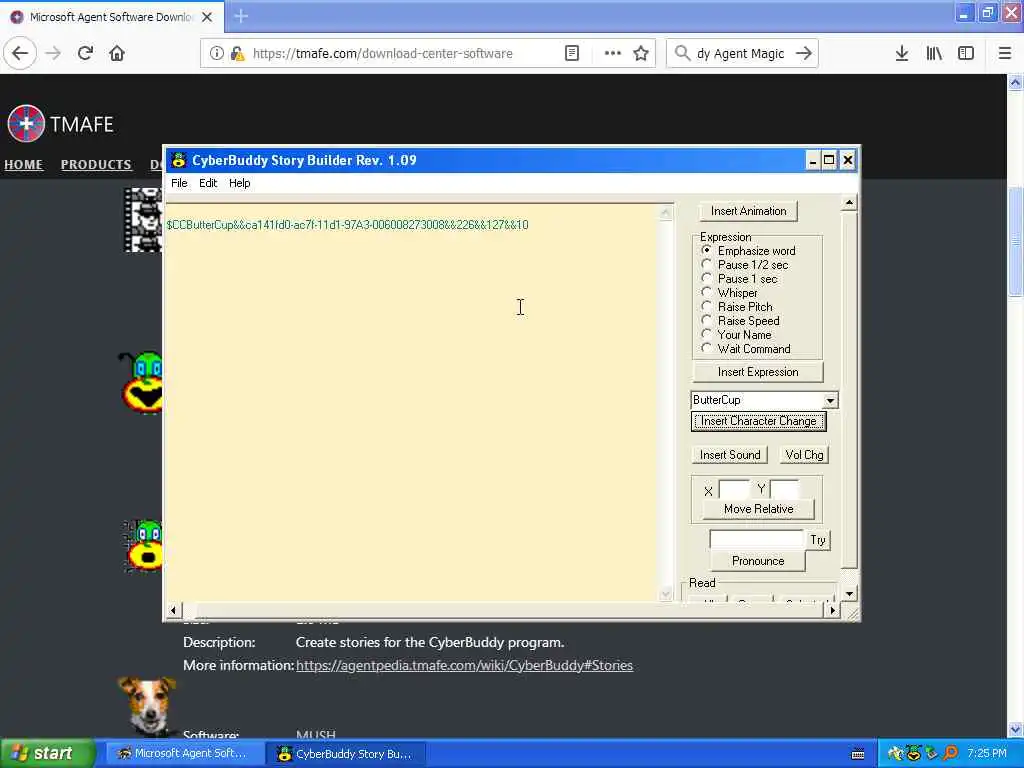
Task: Bookmark this page with star icon
Action: 641,53
